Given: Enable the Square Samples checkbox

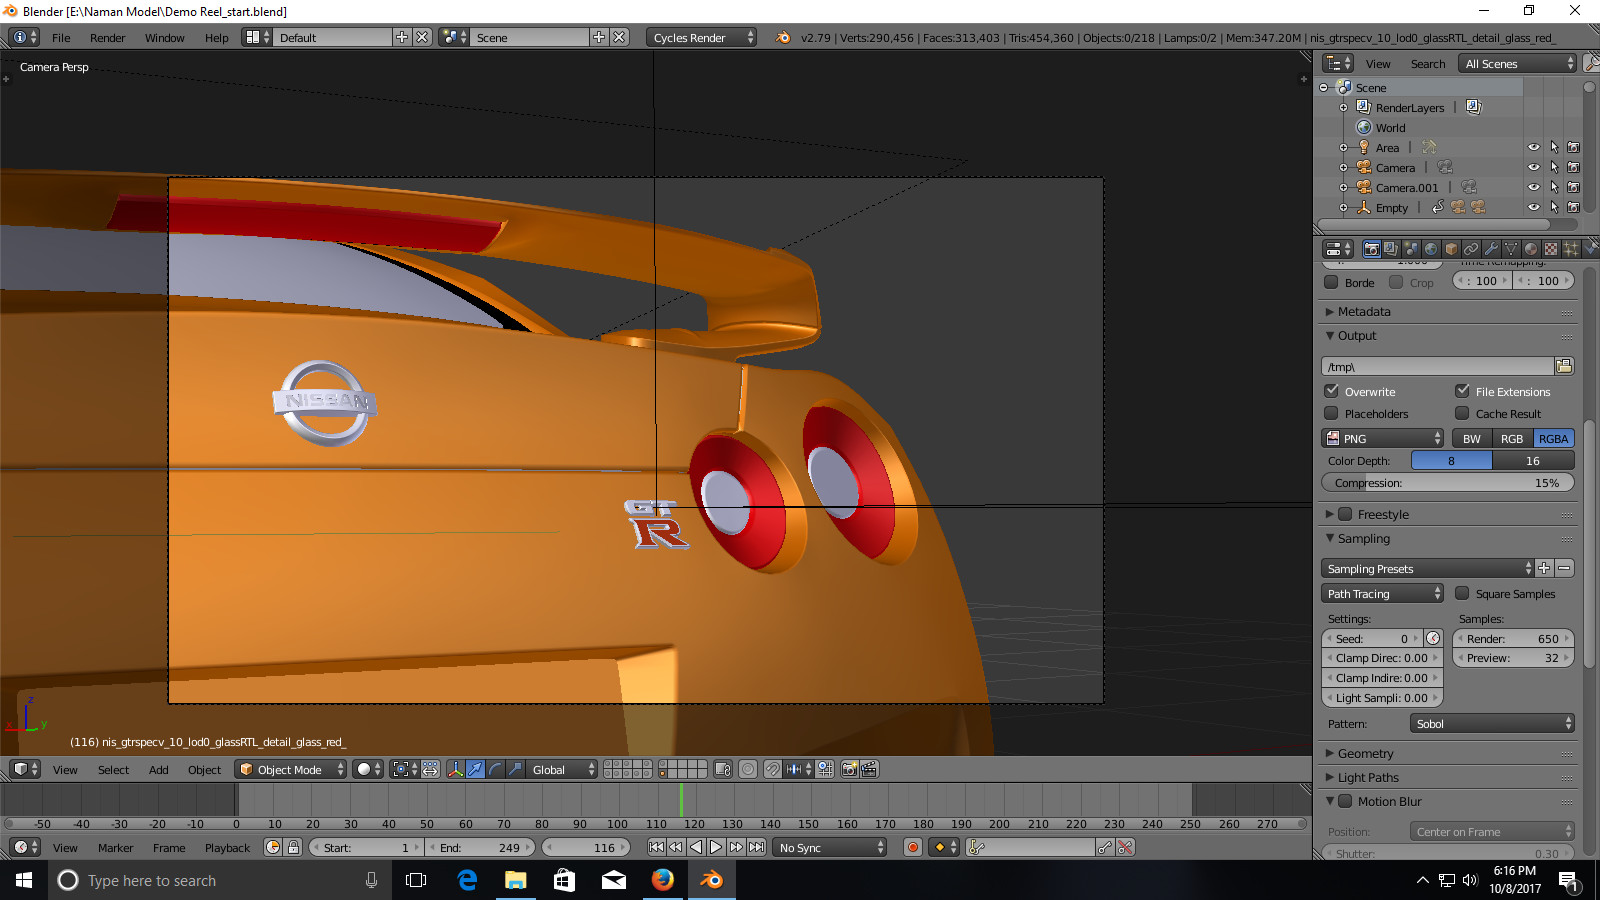Looking at the screenshot, I should point(1462,593).
